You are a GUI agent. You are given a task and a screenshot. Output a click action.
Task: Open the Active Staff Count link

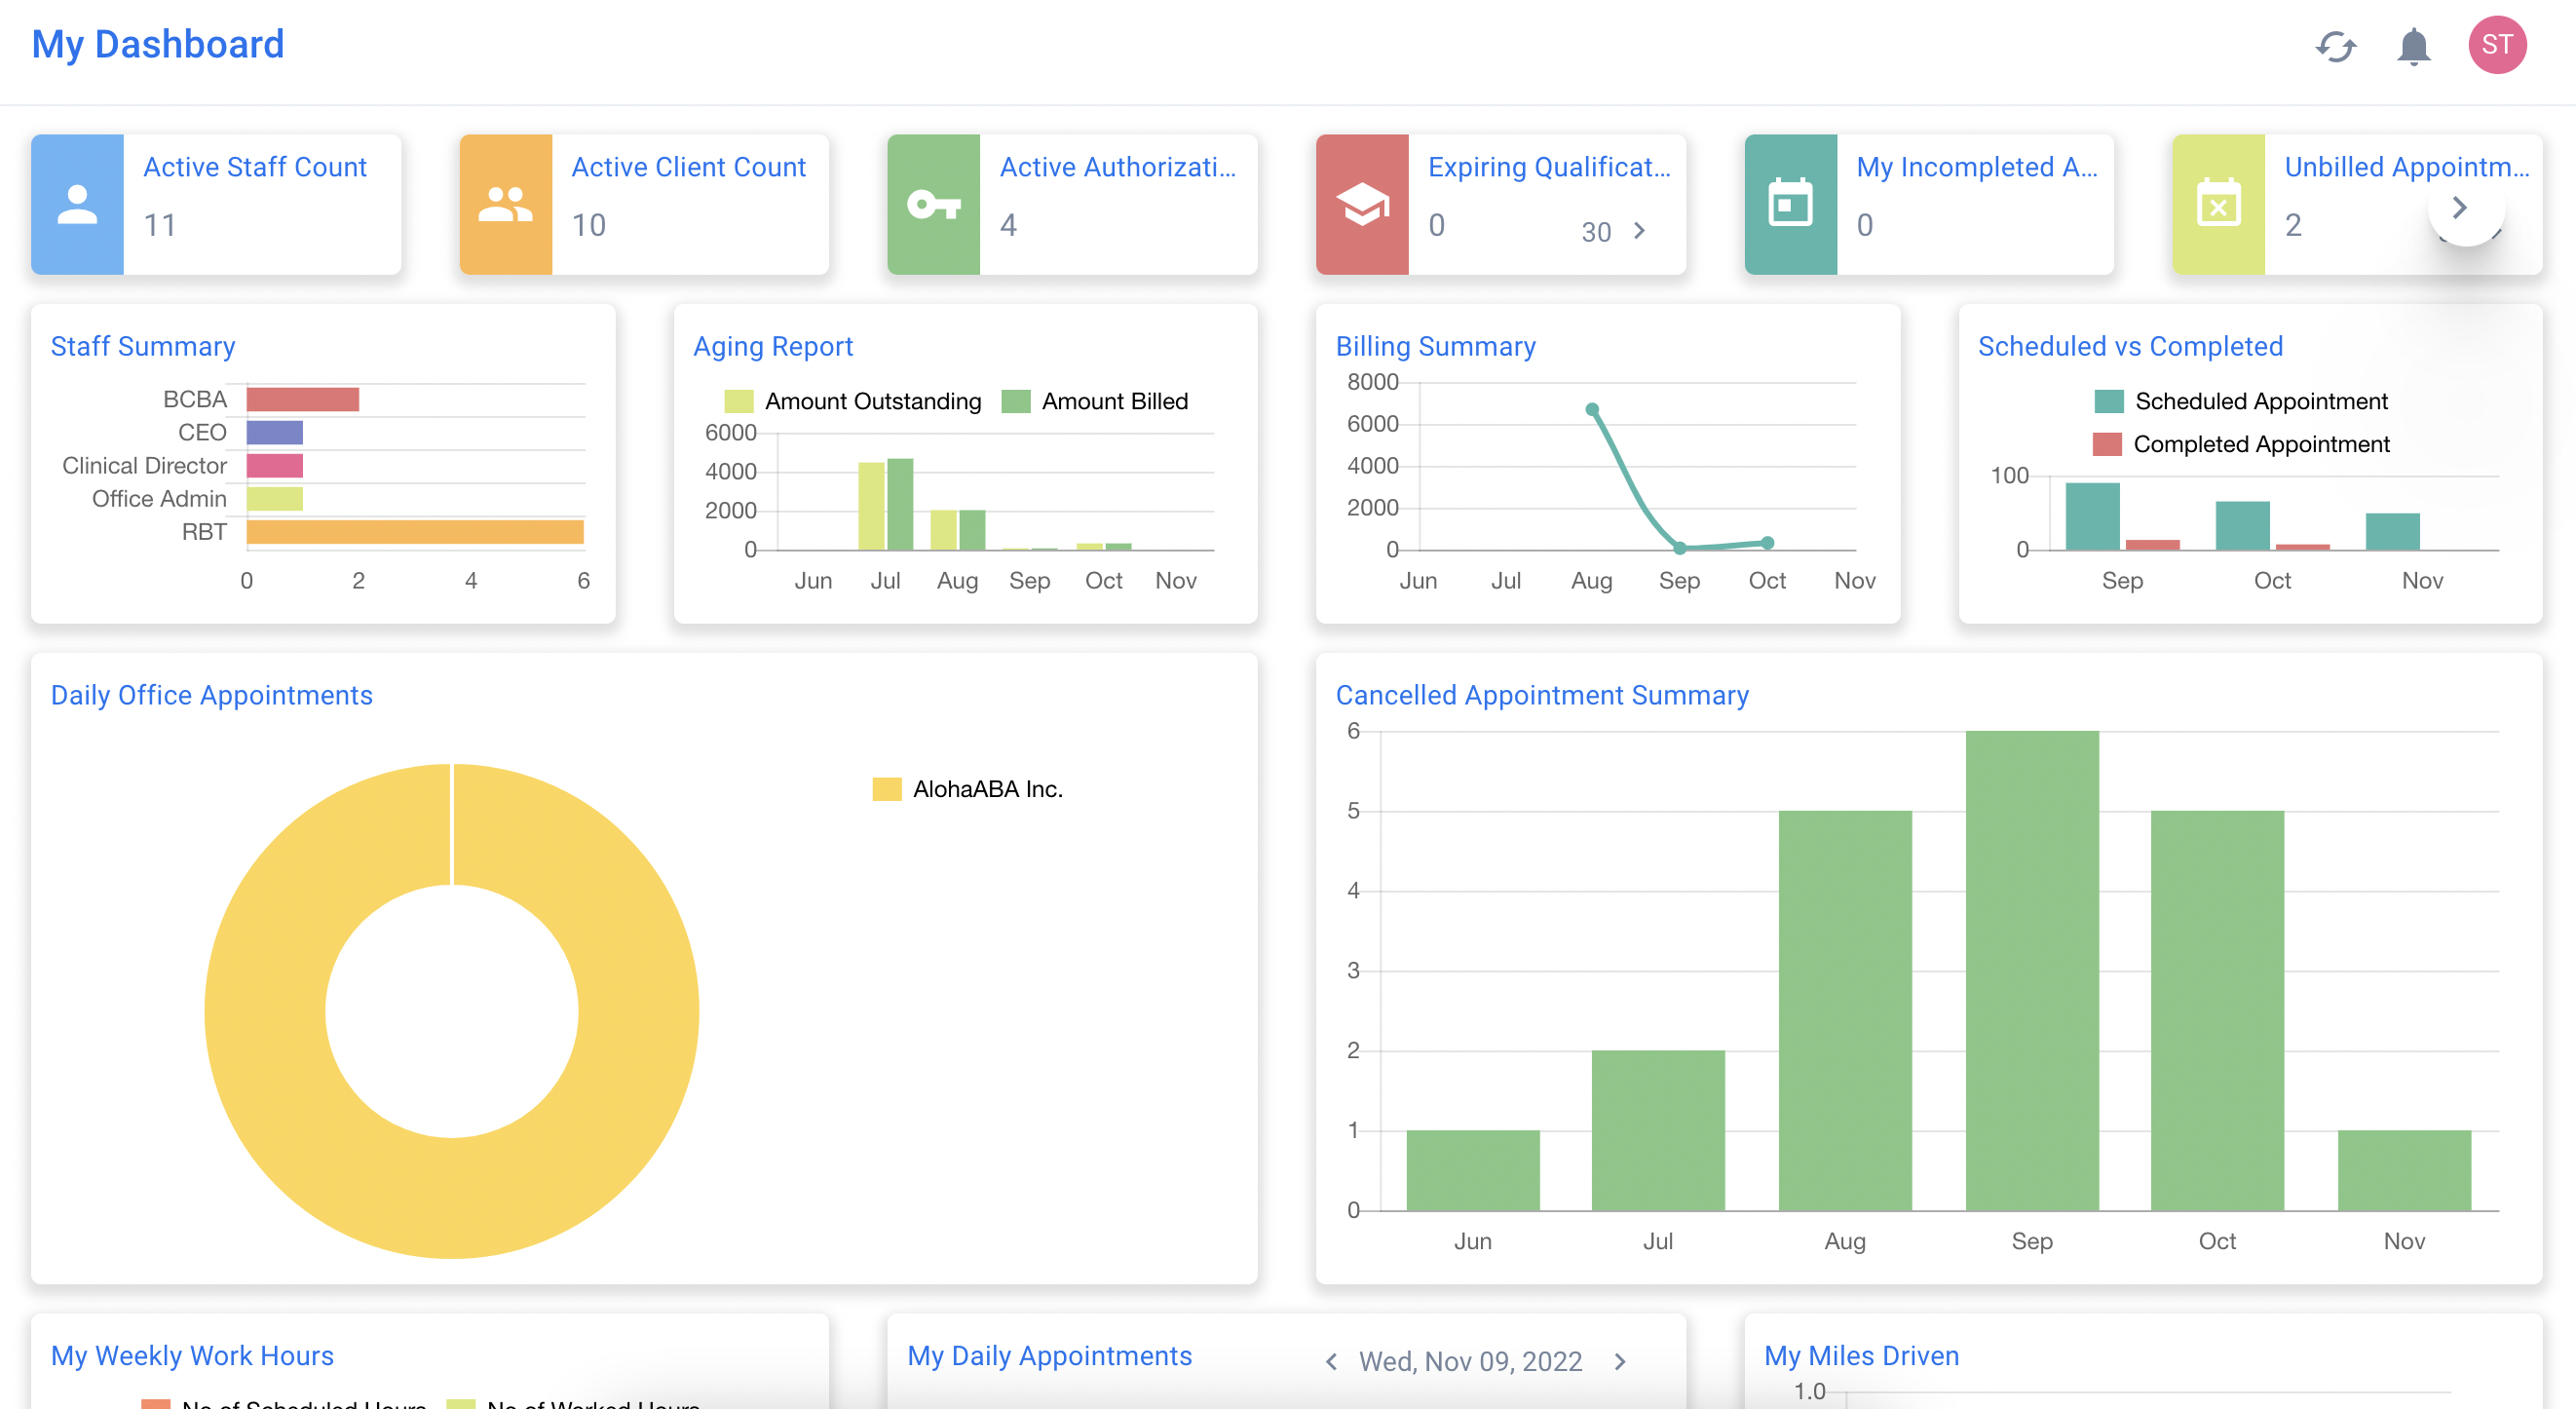pyautogui.click(x=255, y=167)
